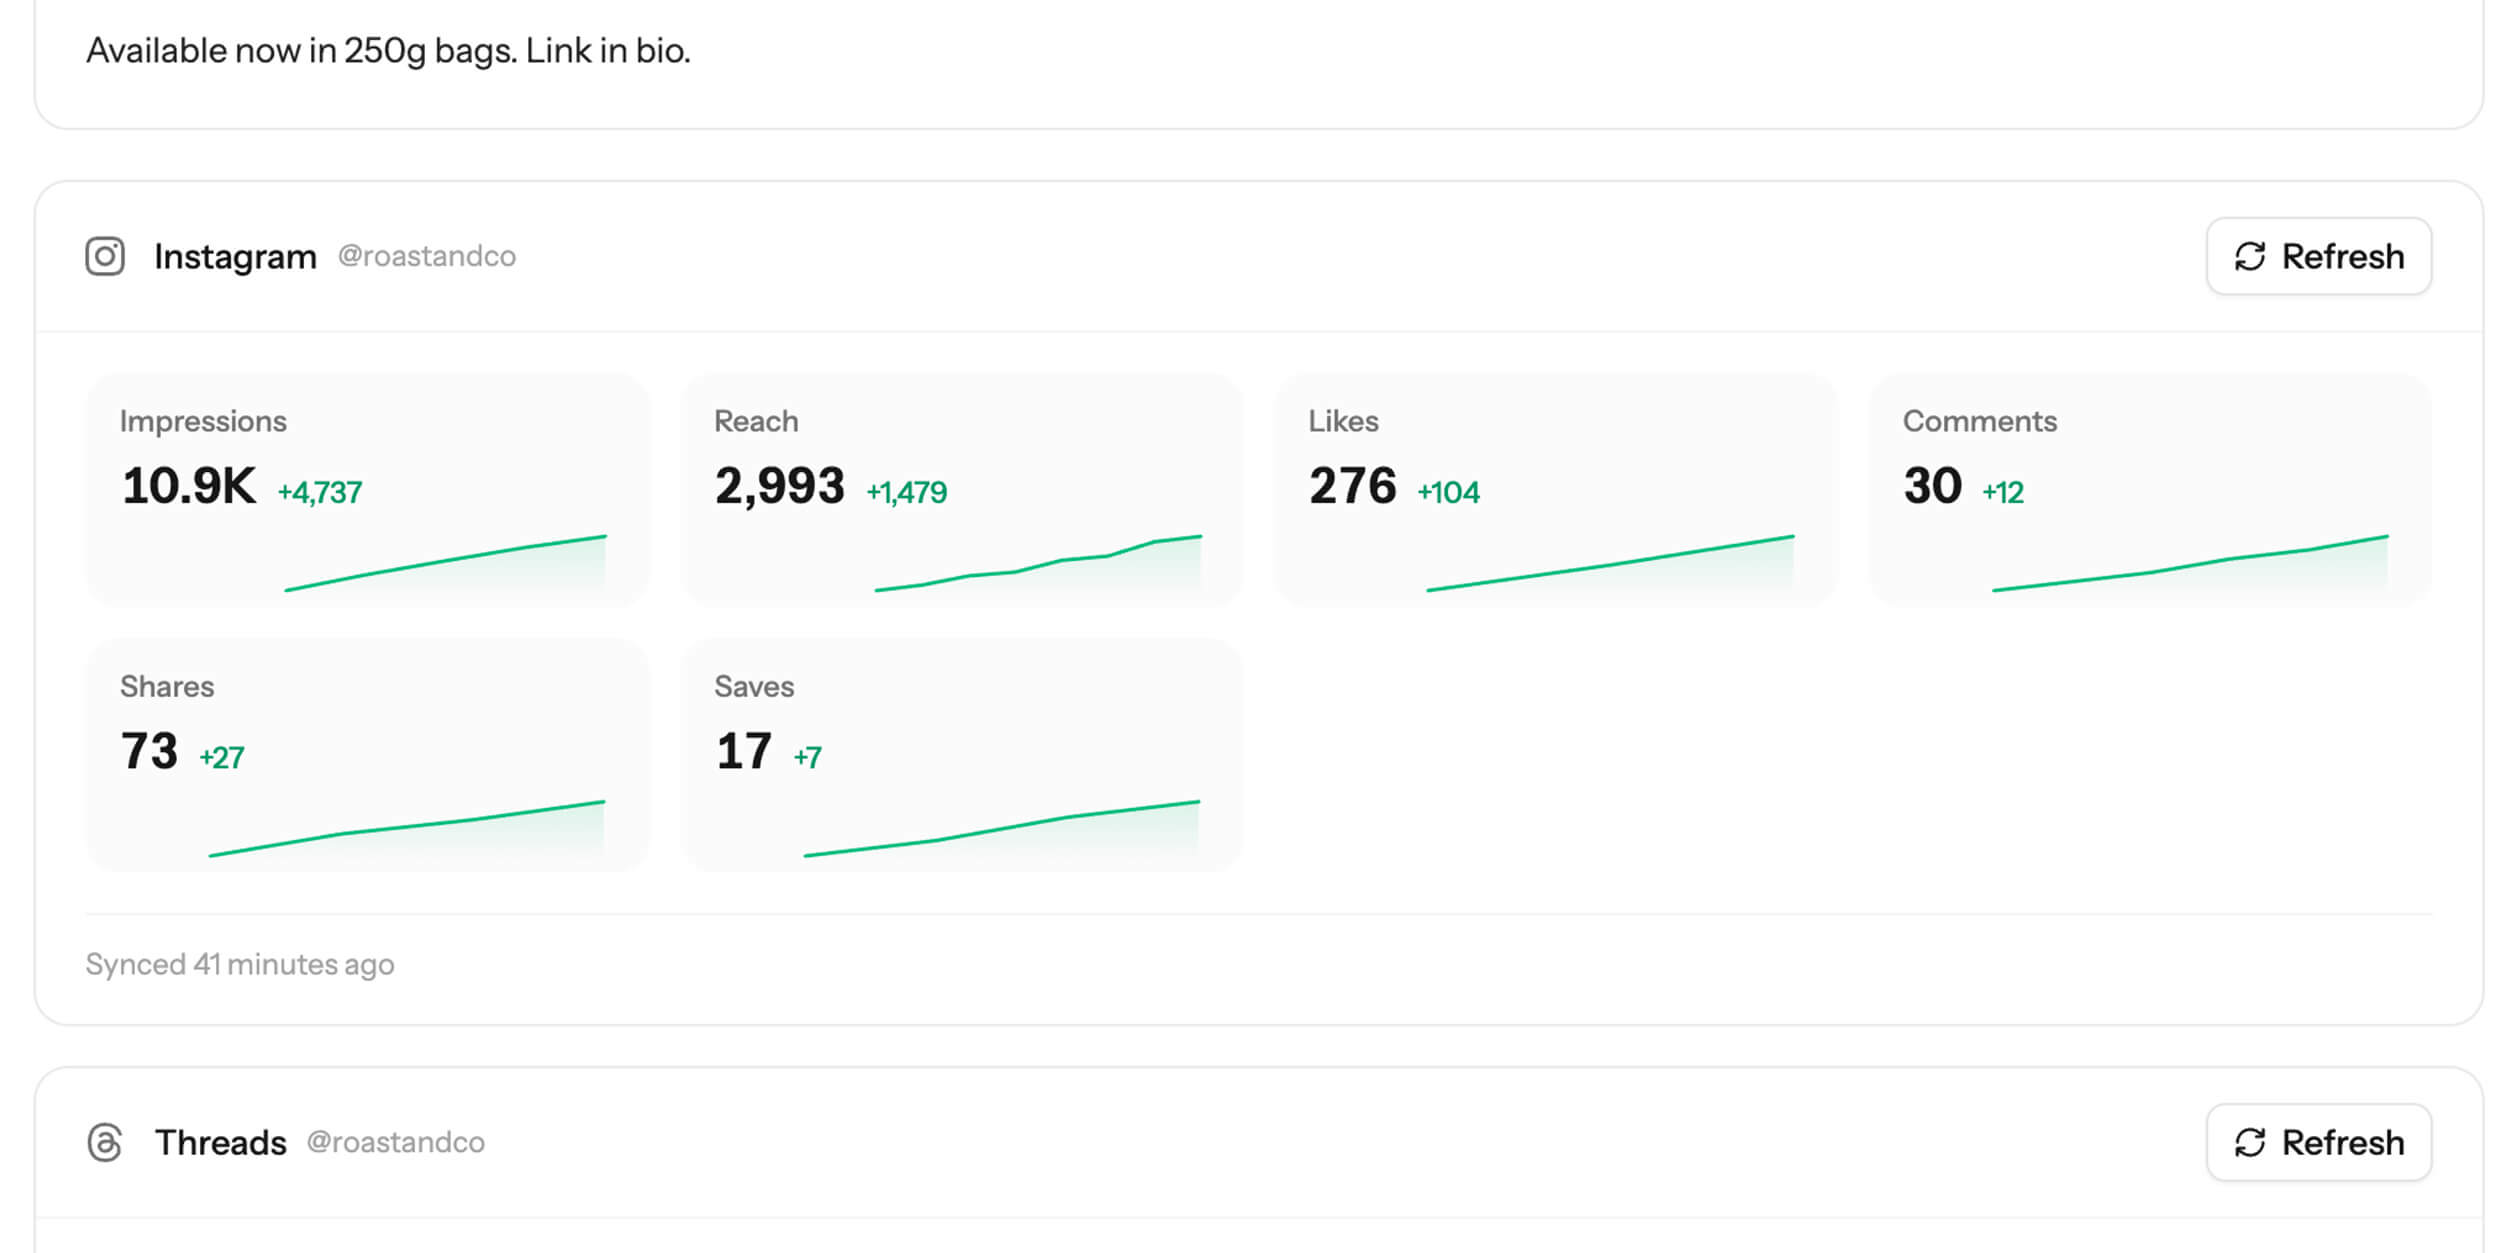Click the Comments sparkline chart
Viewport: 2506px width, 1253px height.
tap(2189, 563)
